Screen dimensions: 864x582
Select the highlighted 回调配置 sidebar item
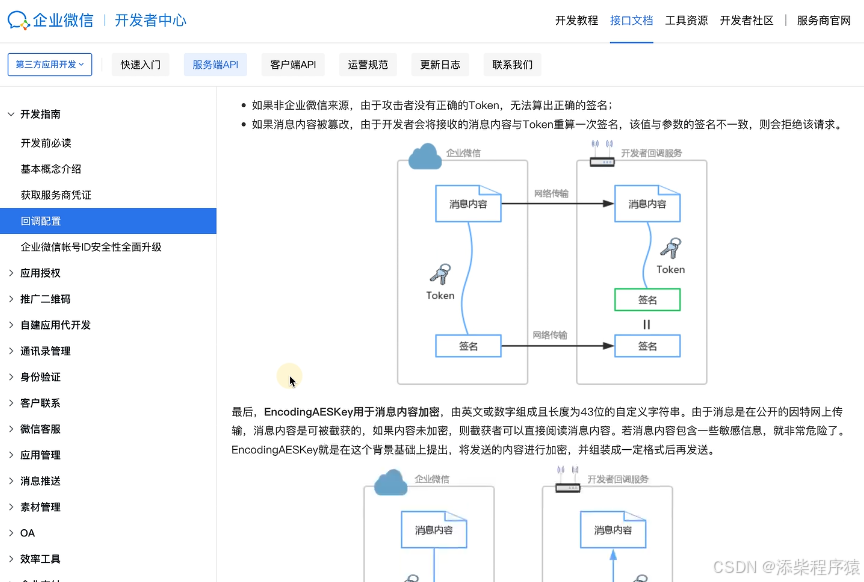(108, 221)
